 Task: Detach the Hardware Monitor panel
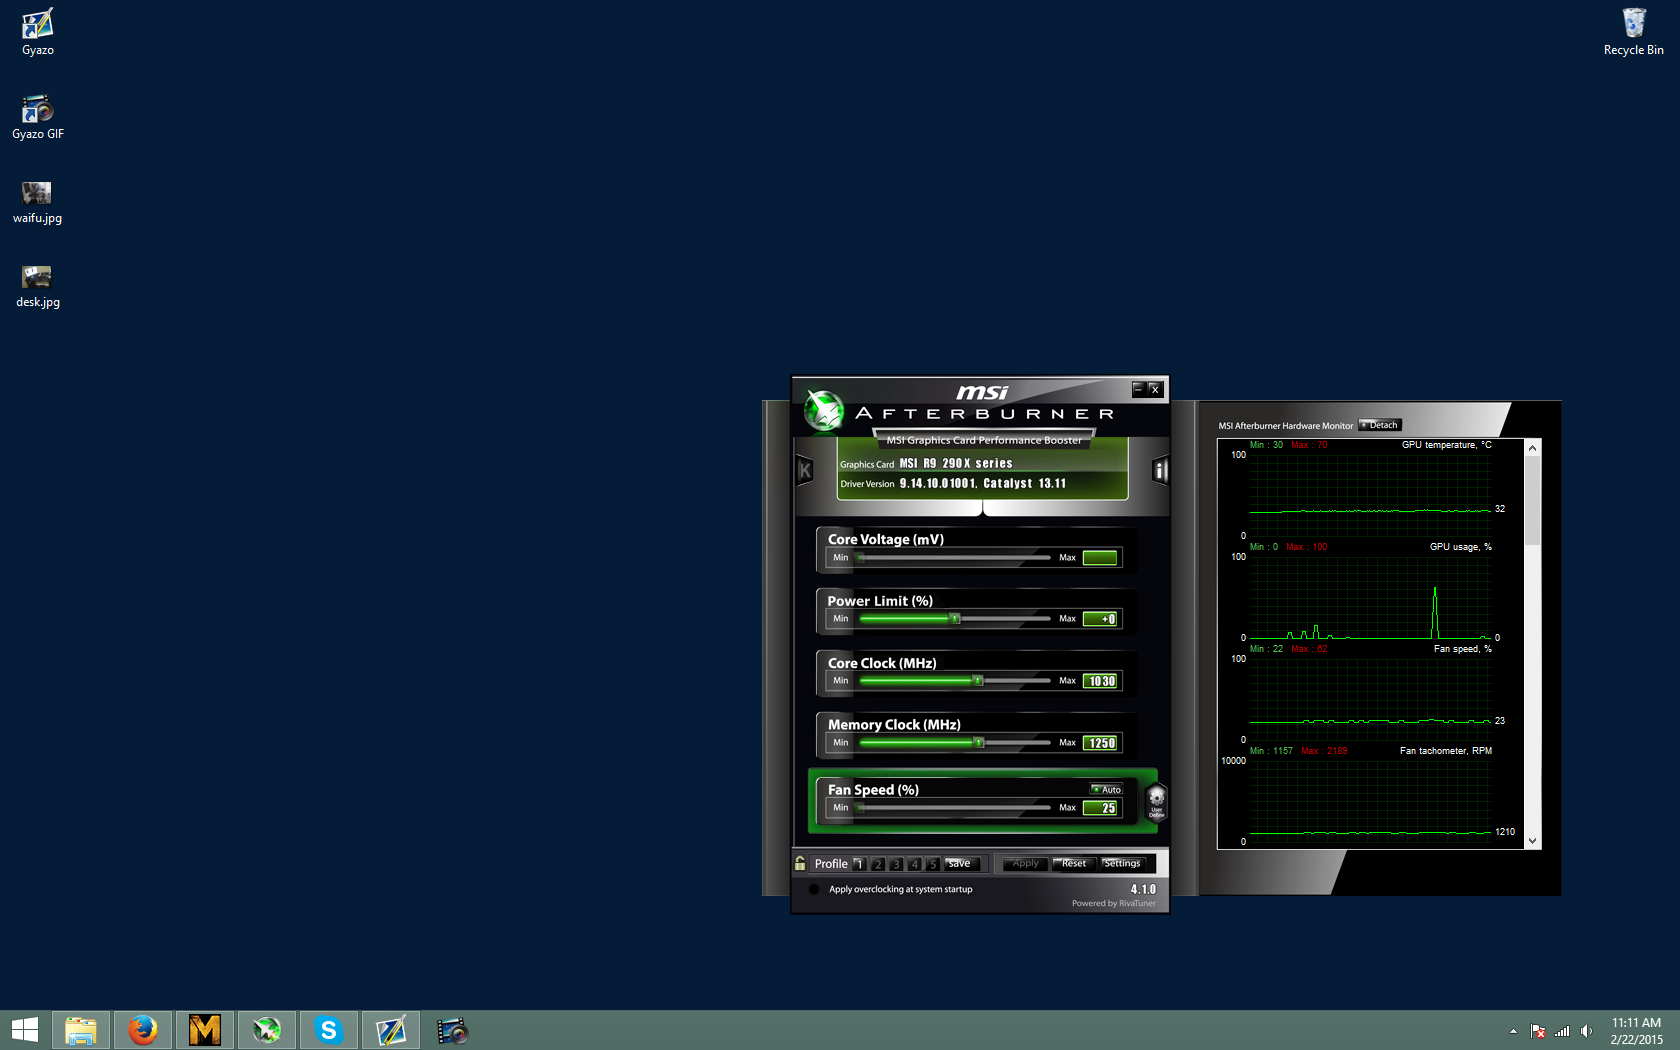tap(1380, 425)
